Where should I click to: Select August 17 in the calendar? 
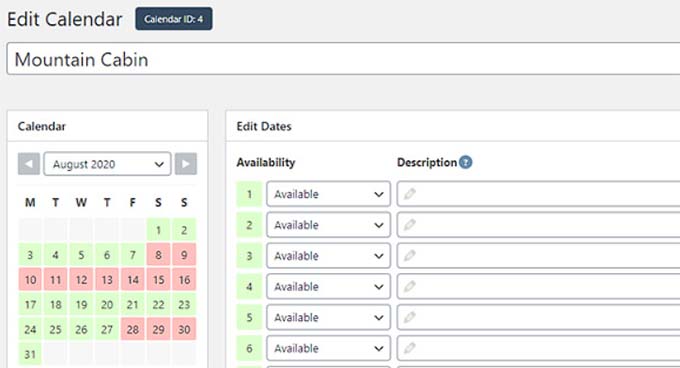(x=30, y=304)
